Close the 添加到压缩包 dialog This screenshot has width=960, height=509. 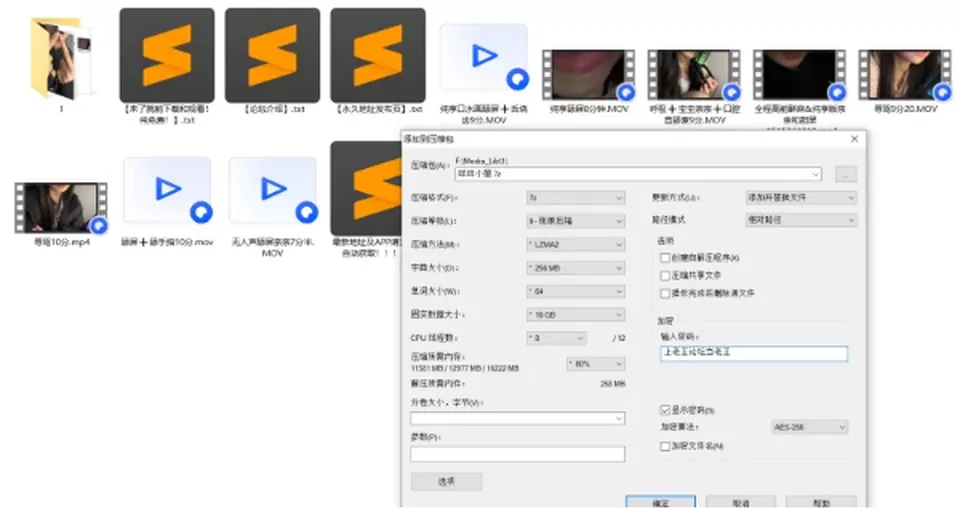[854, 139]
